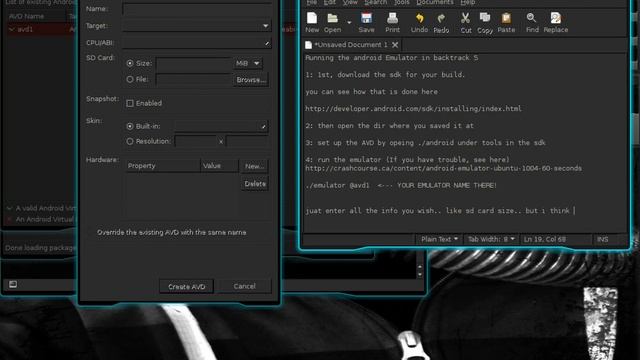Viewport: 640px width, 360px height.
Task: Expand the recent files arrow next to Open
Action: point(349,22)
